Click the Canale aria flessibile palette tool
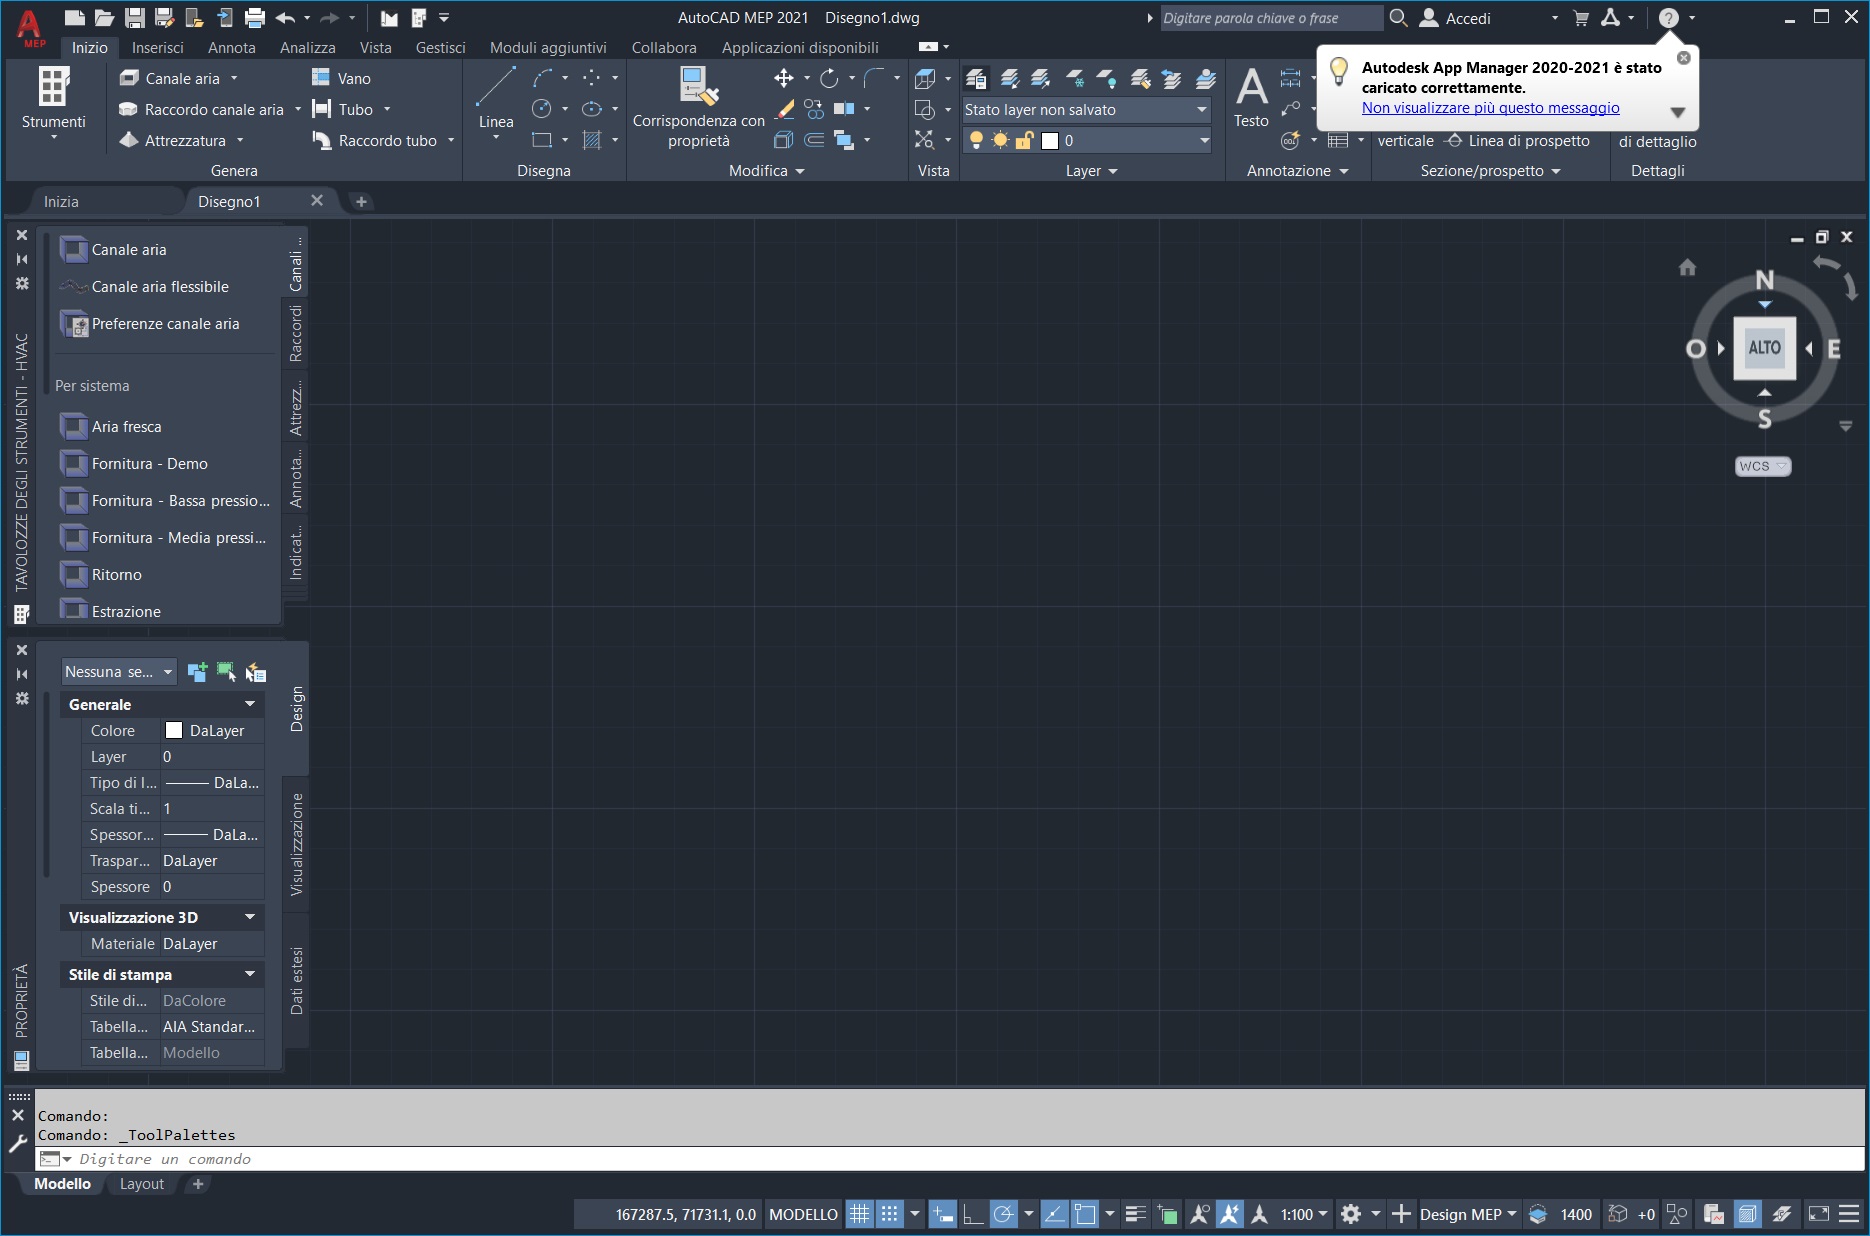Viewport: 1870px width, 1236px height. click(145, 287)
